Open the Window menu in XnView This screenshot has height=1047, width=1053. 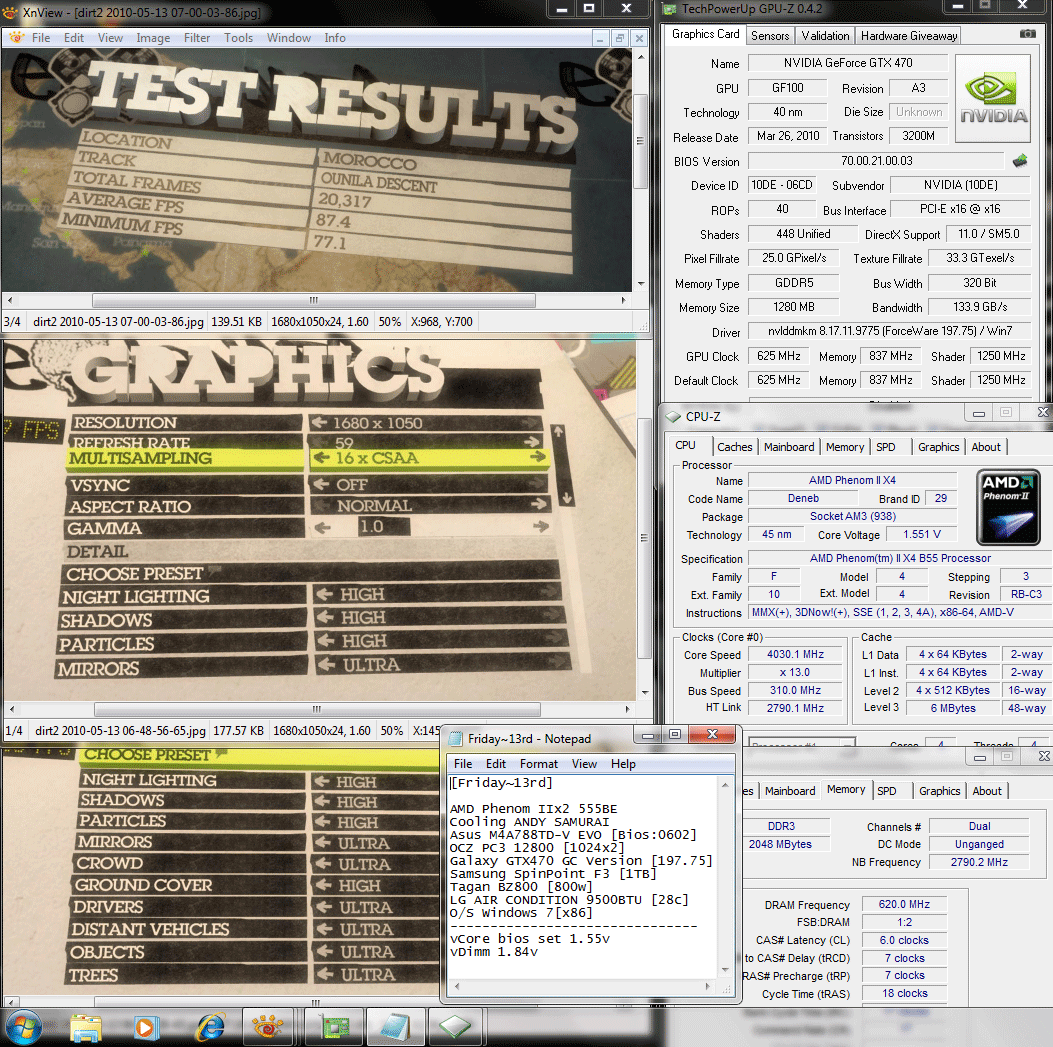coord(289,38)
